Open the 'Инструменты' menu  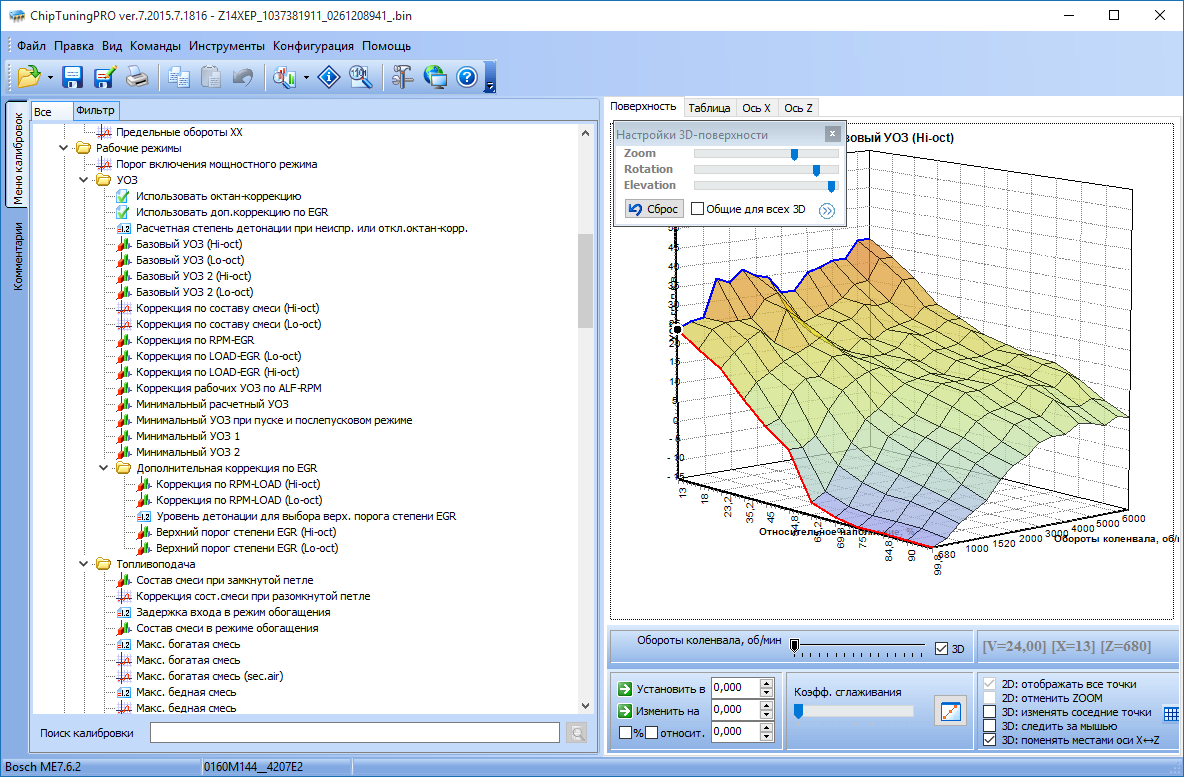(227, 46)
